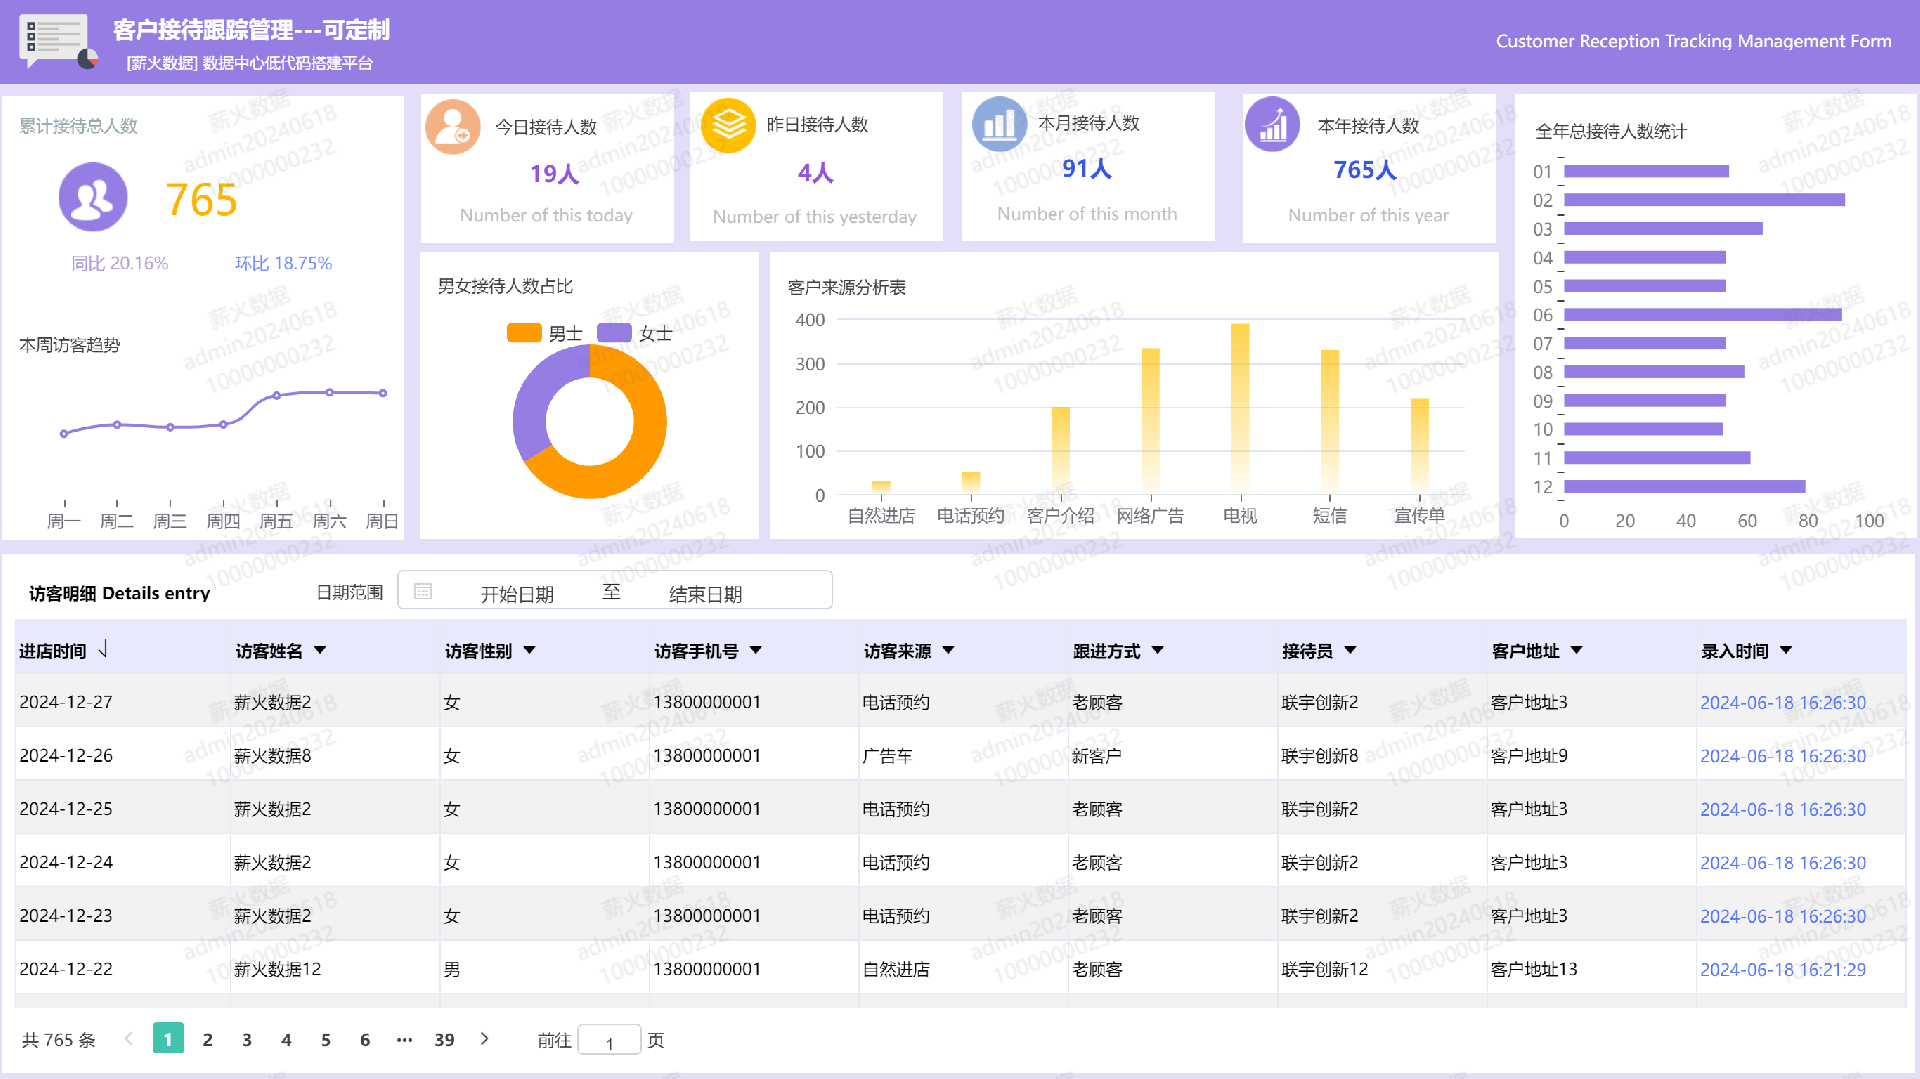This screenshot has width=1920, height=1079.
Task: Click the 自然进店 source table cell
Action: point(896,969)
